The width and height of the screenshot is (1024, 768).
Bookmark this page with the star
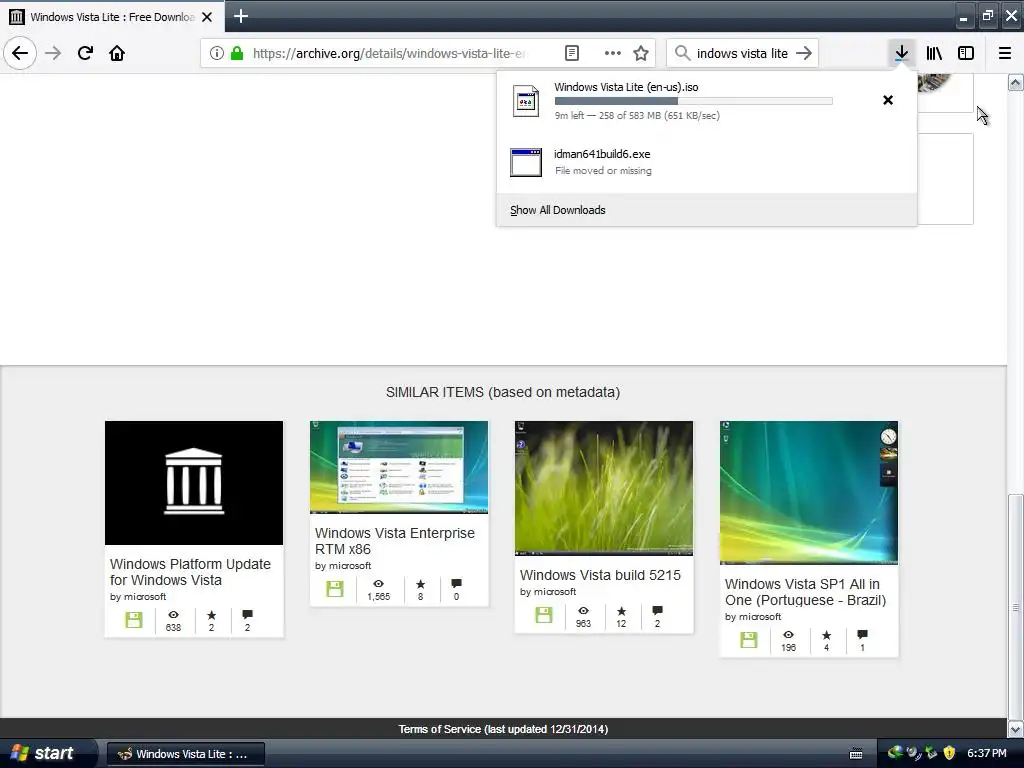(641, 53)
